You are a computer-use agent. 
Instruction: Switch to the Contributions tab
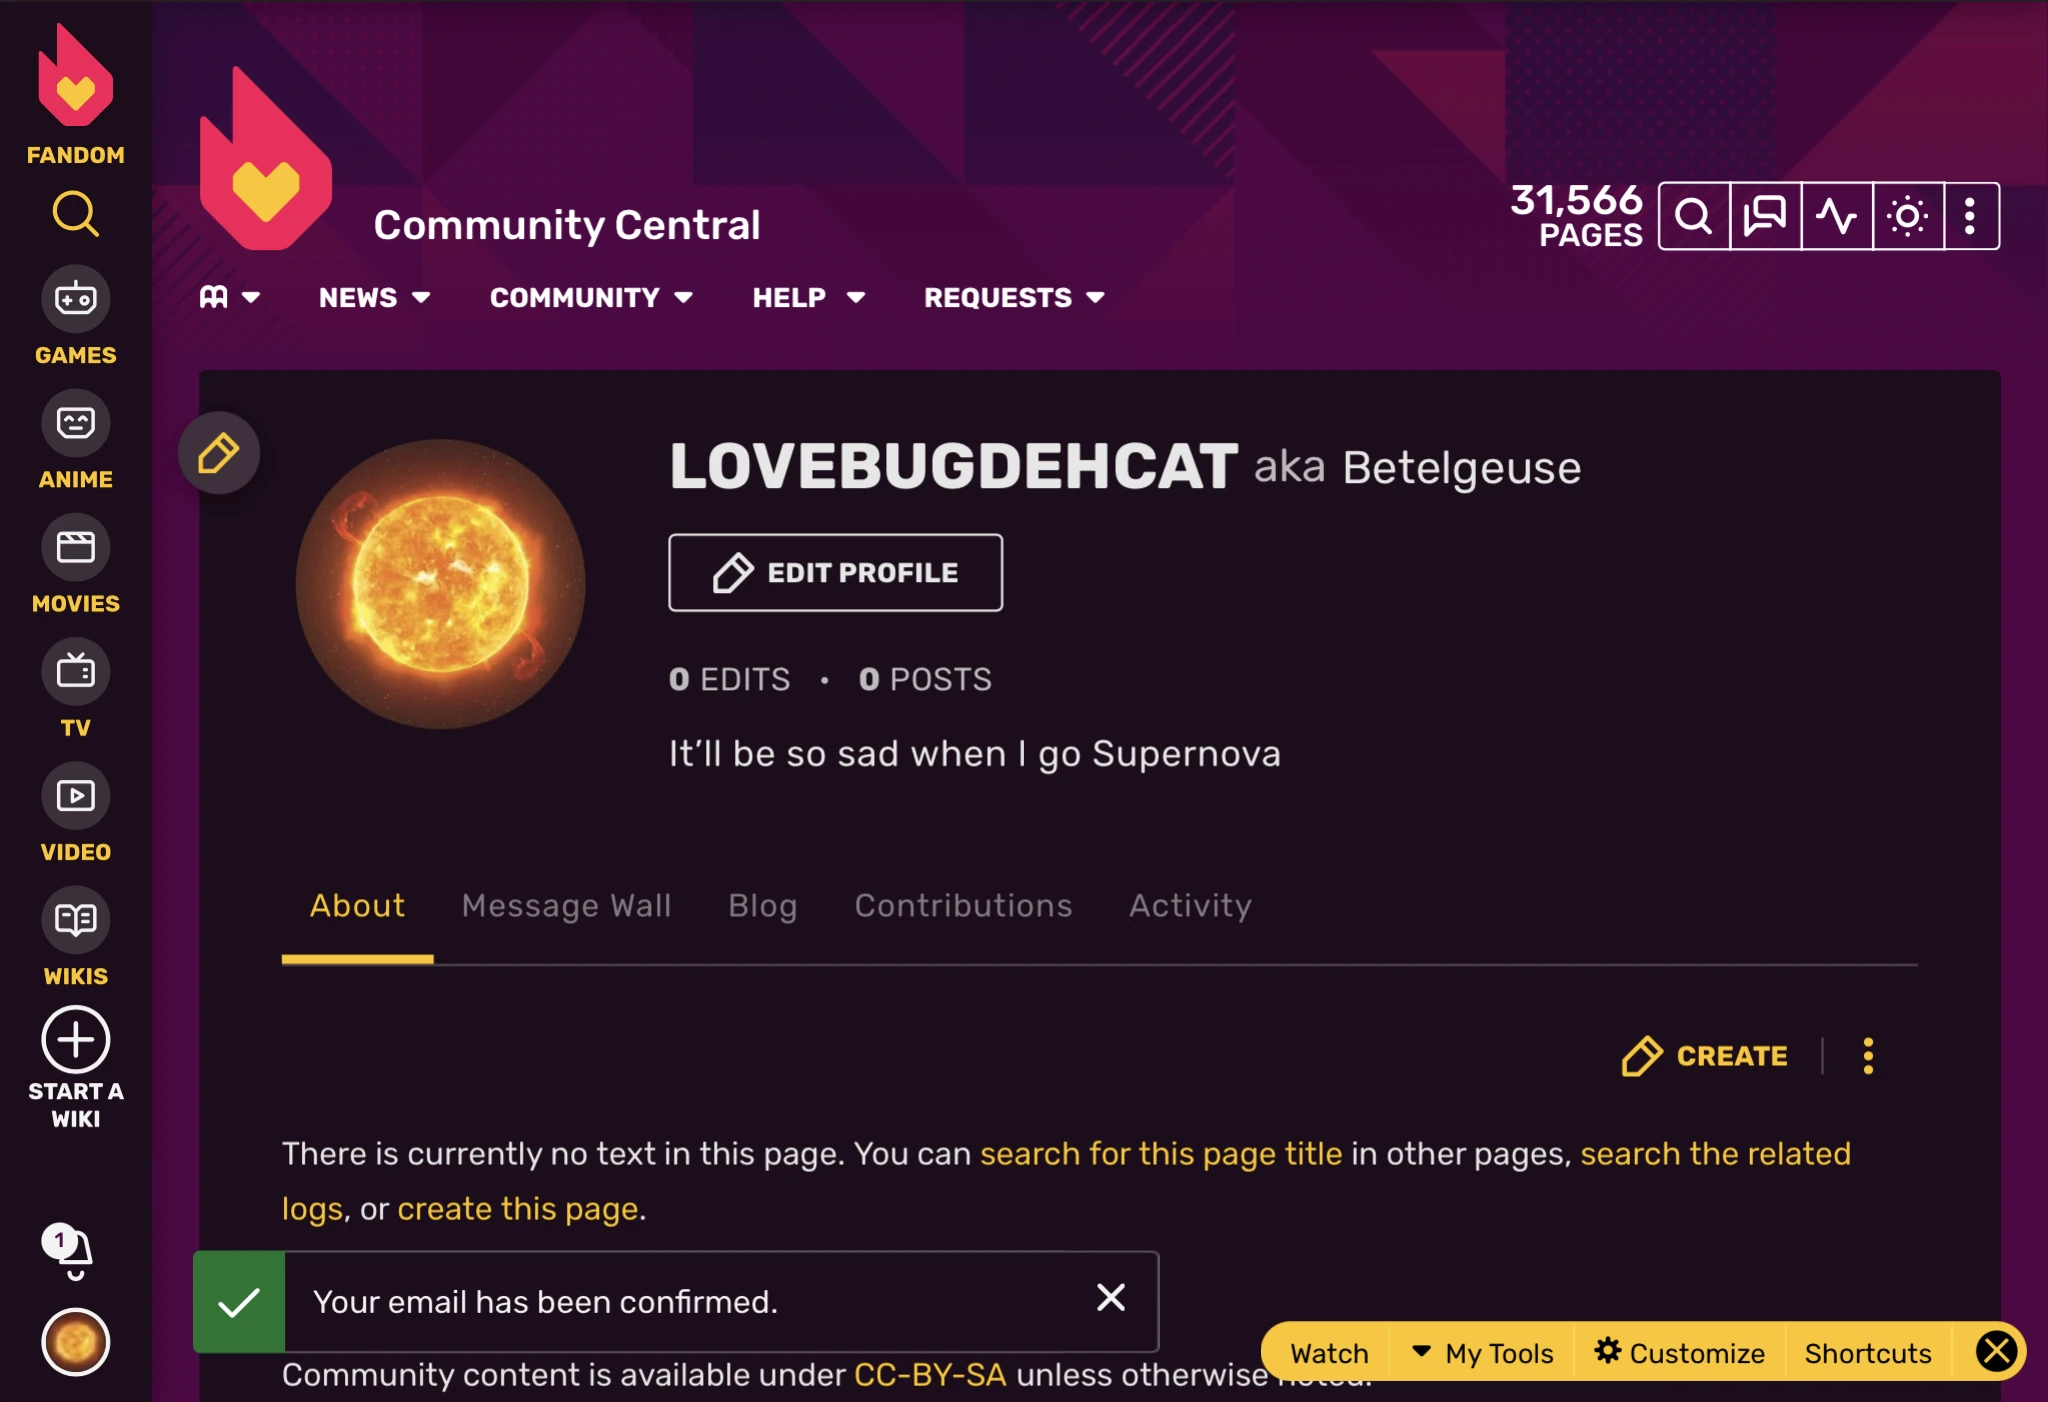[963, 906]
